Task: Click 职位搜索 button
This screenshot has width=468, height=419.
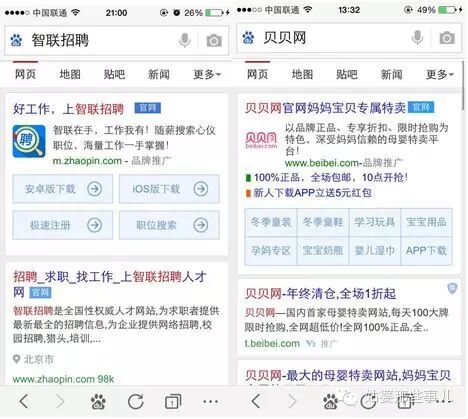Action: tap(169, 225)
